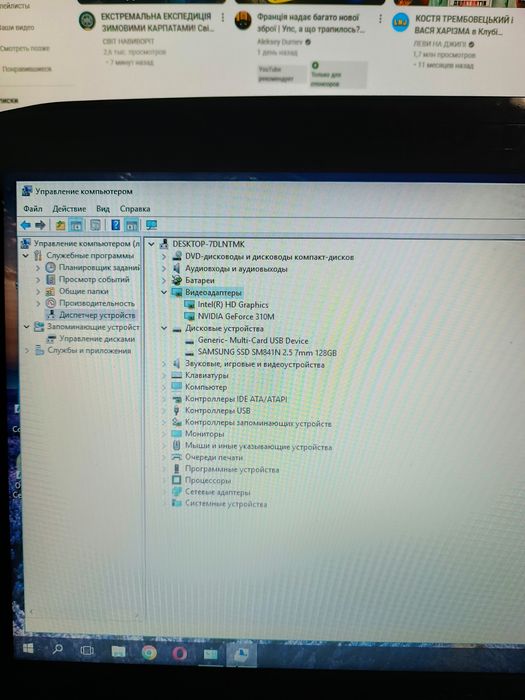
Task: Collapse the Запоминающие устройства node
Action: pos(26,327)
